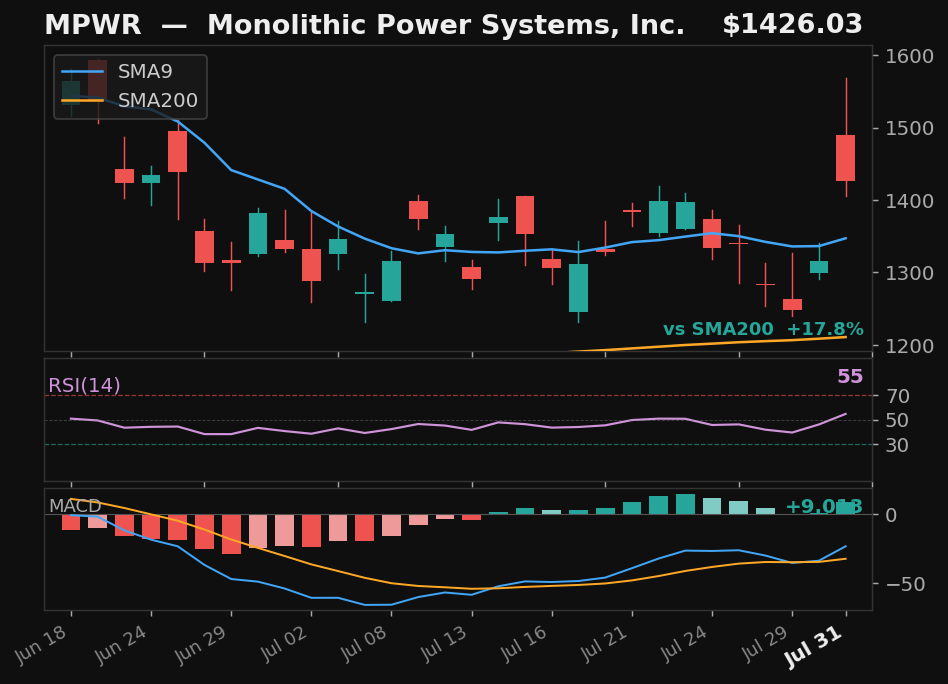Click the MACD −50 axis label
Image resolution: width=948 pixels, height=684 pixels.
[906, 584]
